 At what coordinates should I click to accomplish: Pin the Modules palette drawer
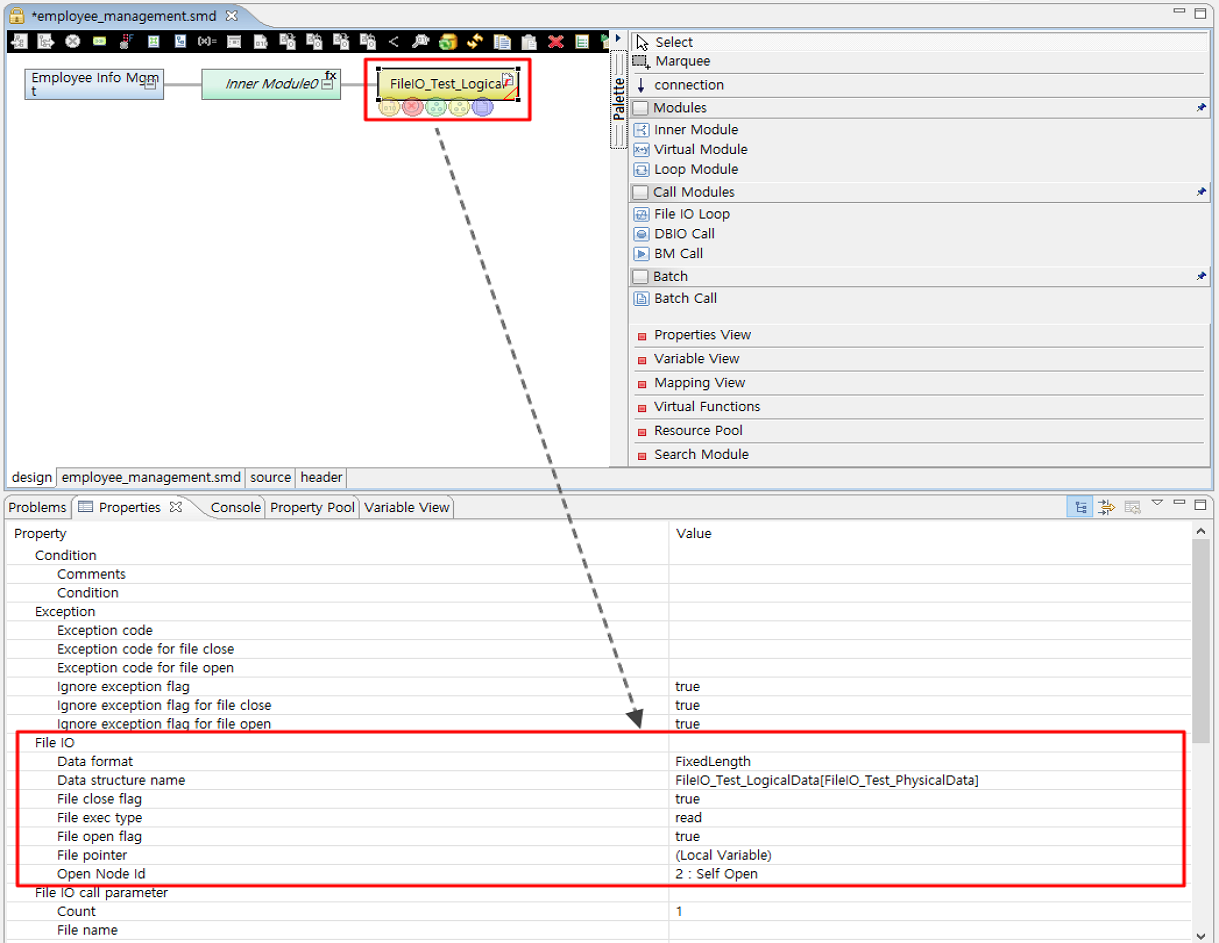pos(1201,108)
